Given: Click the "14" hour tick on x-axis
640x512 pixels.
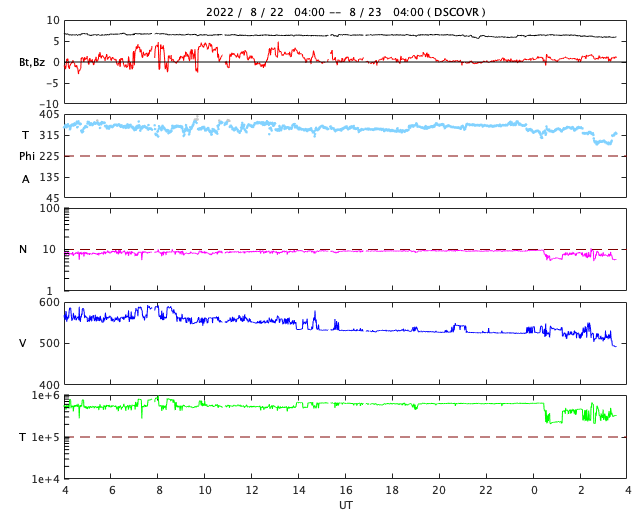Looking at the screenshot, I should click(299, 490).
